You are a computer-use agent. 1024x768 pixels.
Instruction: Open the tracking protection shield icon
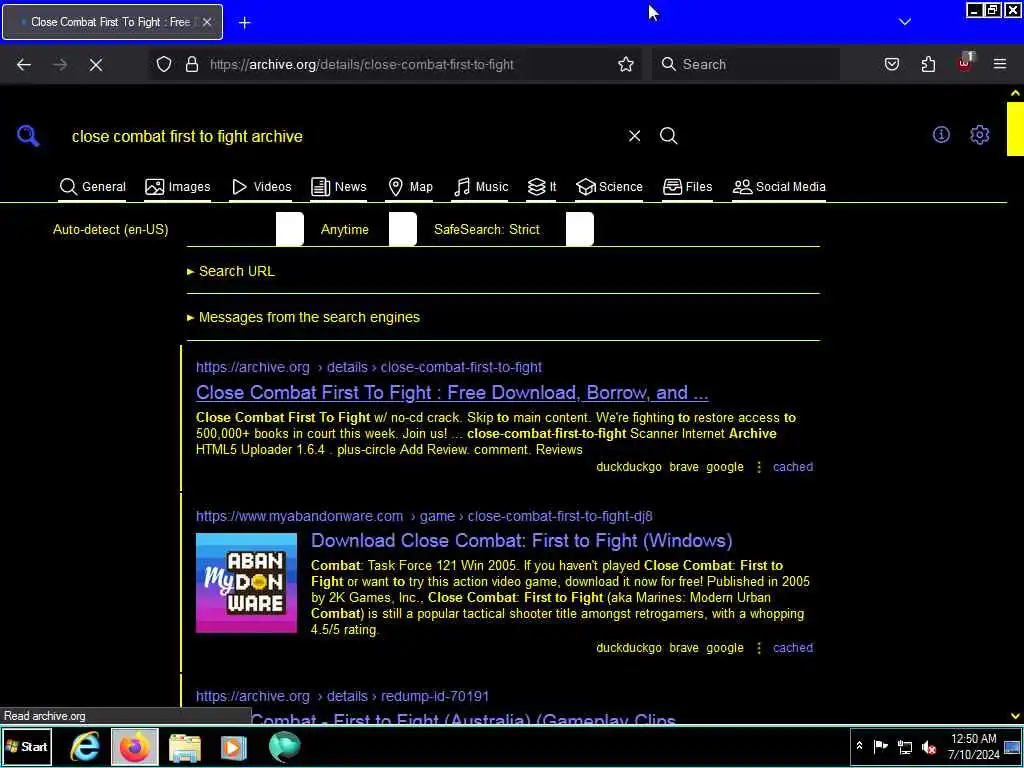164,64
